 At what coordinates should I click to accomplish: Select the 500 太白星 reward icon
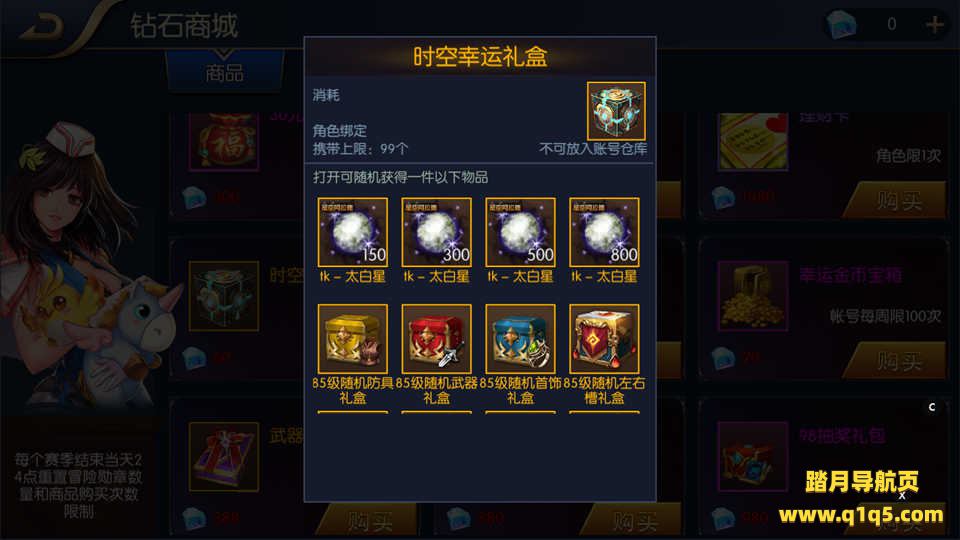pyautogui.click(x=520, y=231)
